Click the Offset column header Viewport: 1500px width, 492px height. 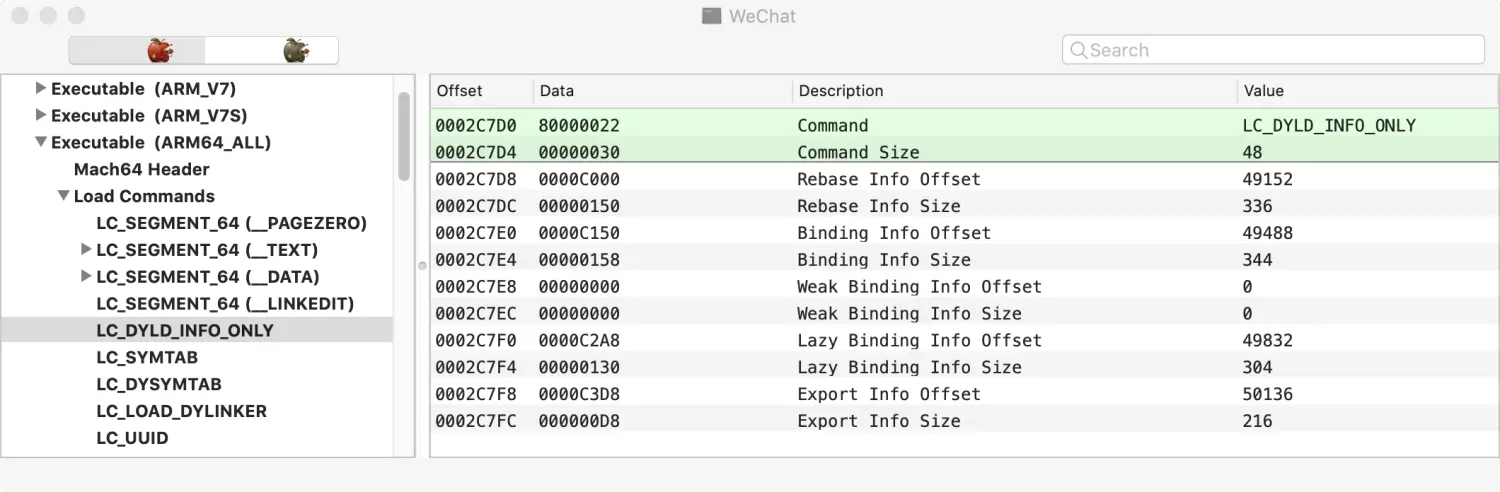(x=460, y=91)
